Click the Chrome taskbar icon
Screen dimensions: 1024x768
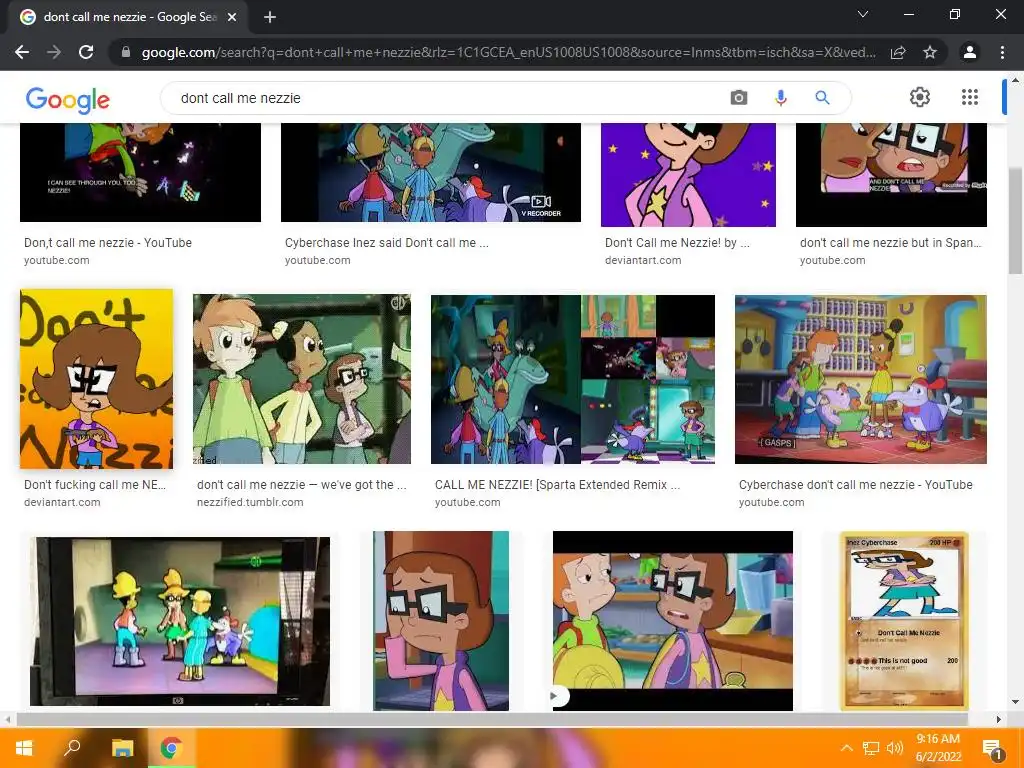[171, 748]
